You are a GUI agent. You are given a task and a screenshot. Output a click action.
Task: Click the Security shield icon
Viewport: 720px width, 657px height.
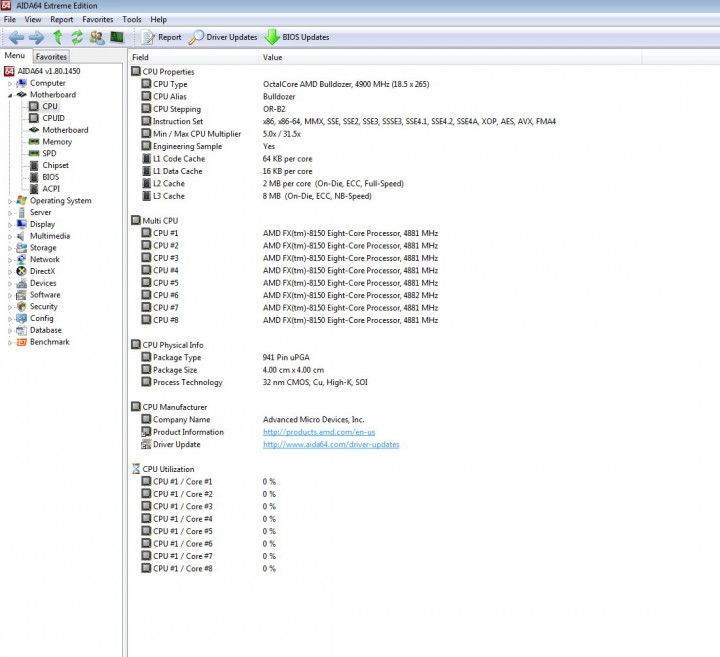click(x=21, y=306)
